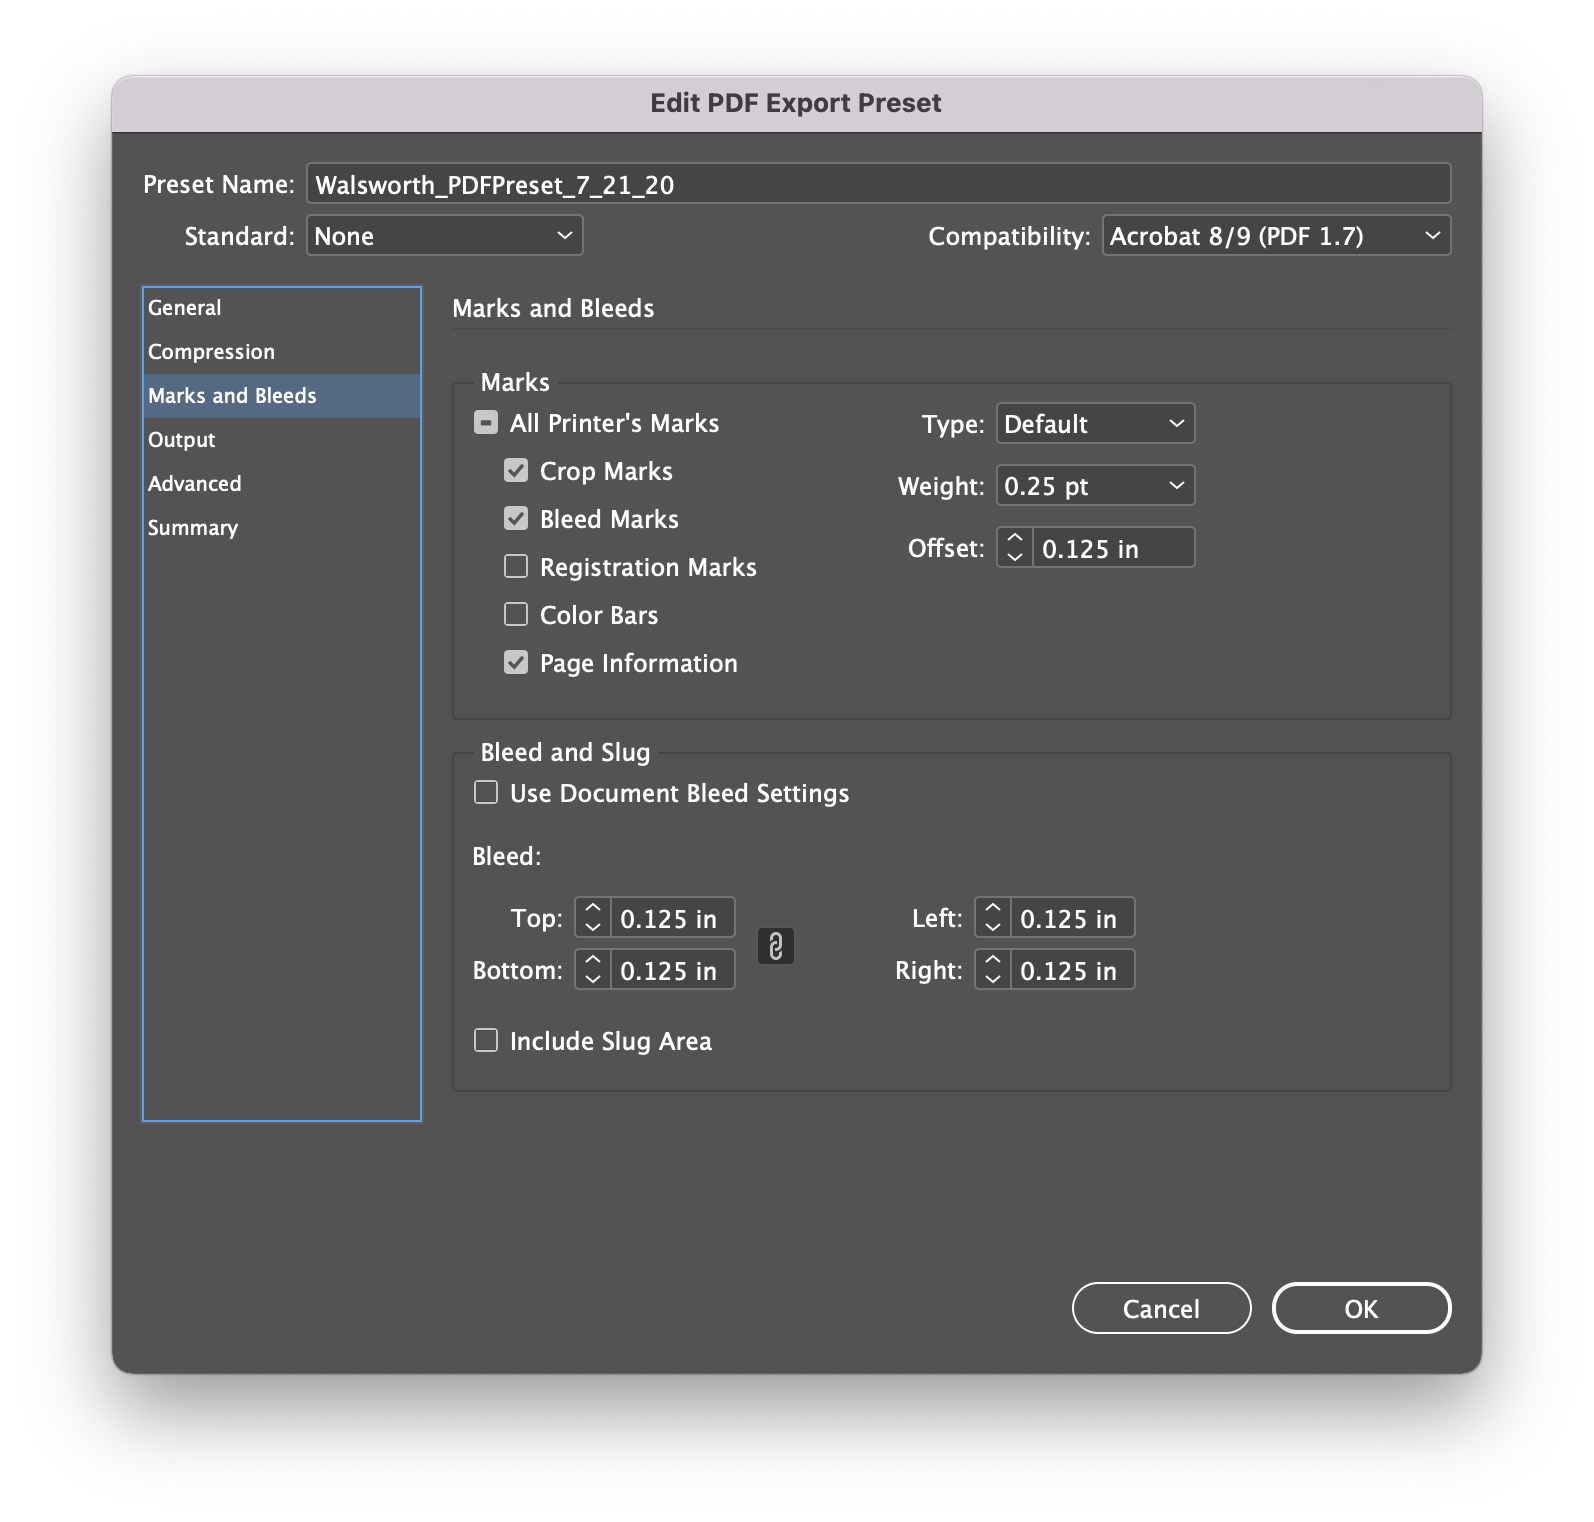Viewport: 1594px width, 1522px height.
Task: Increase the Right bleed with the up arrow
Action: 993,960
